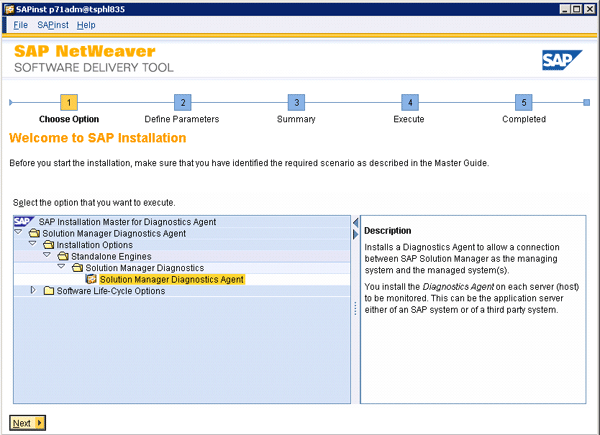The height and width of the screenshot is (435, 600).
Task: Click the highlighted Diagnostics Agent installer icon
Action: click(91, 279)
